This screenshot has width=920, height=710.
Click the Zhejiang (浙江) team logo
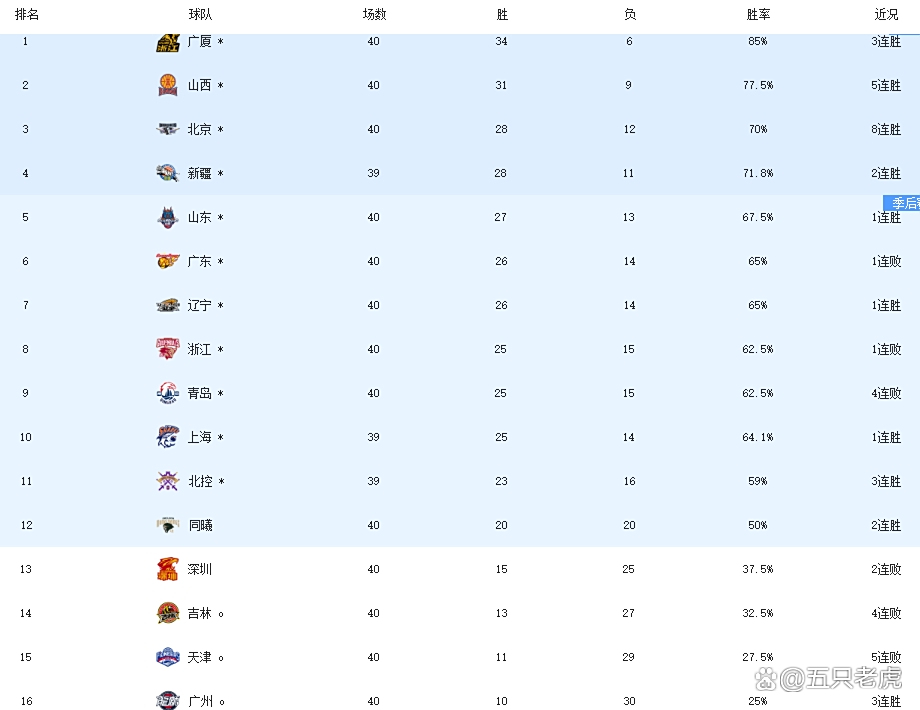tap(167, 350)
